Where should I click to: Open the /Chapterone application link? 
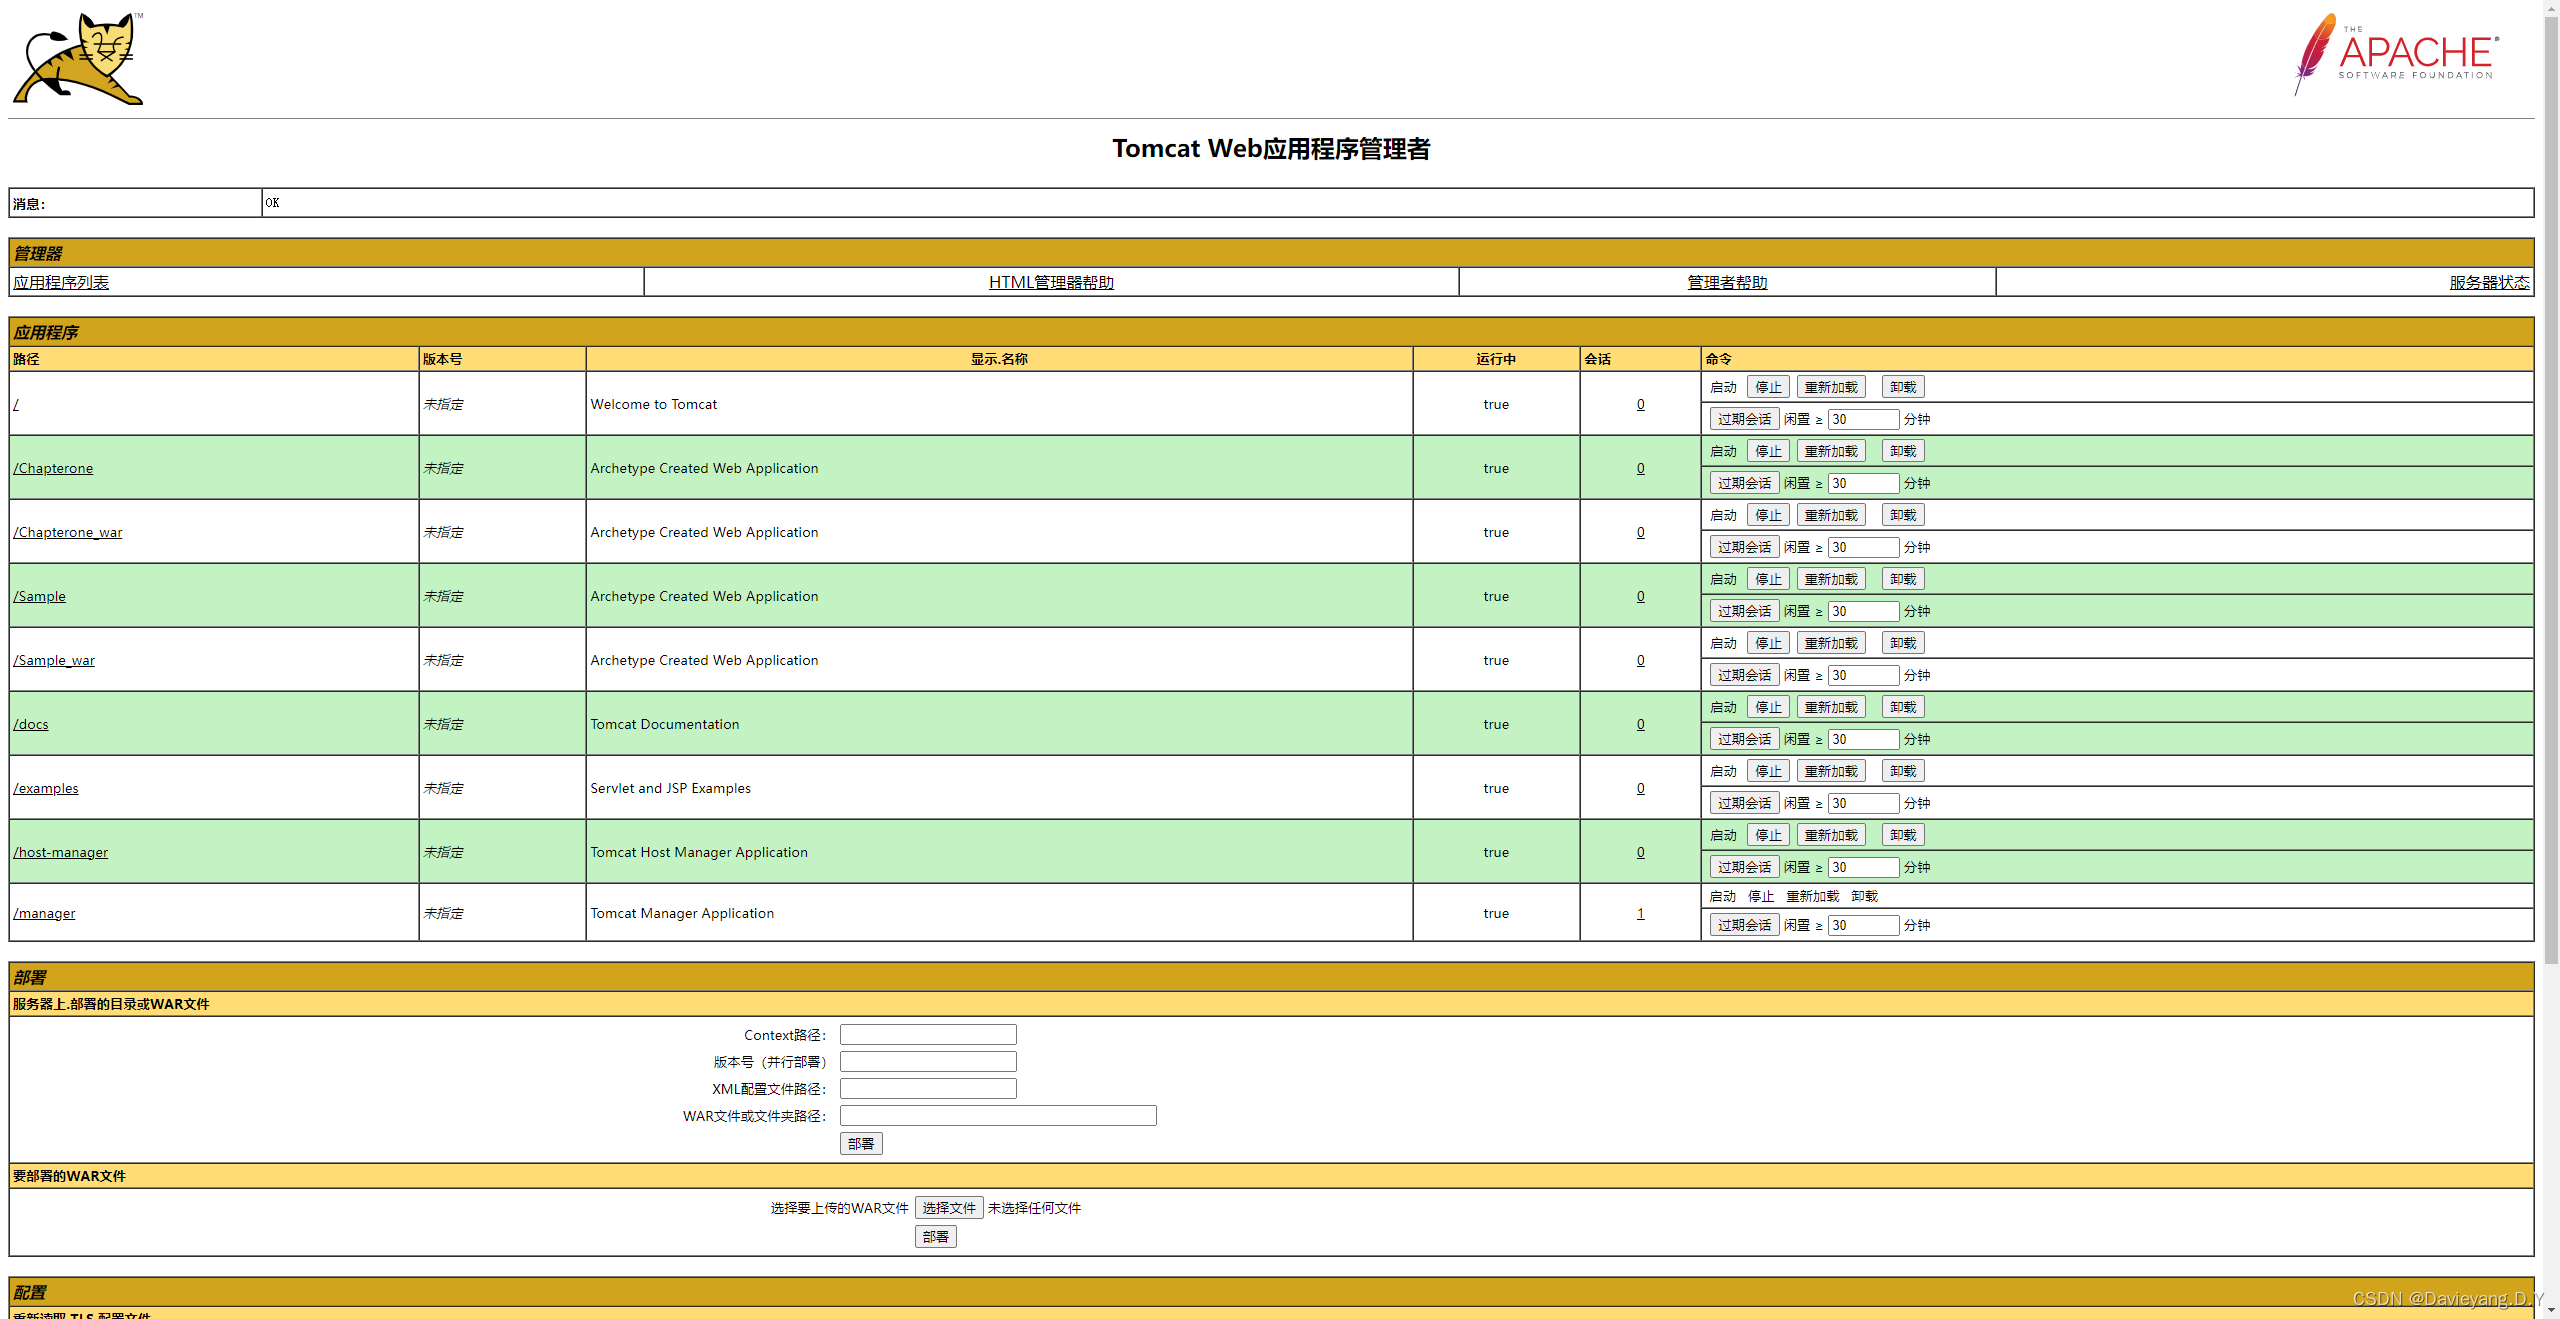click(x=53, y=468)
